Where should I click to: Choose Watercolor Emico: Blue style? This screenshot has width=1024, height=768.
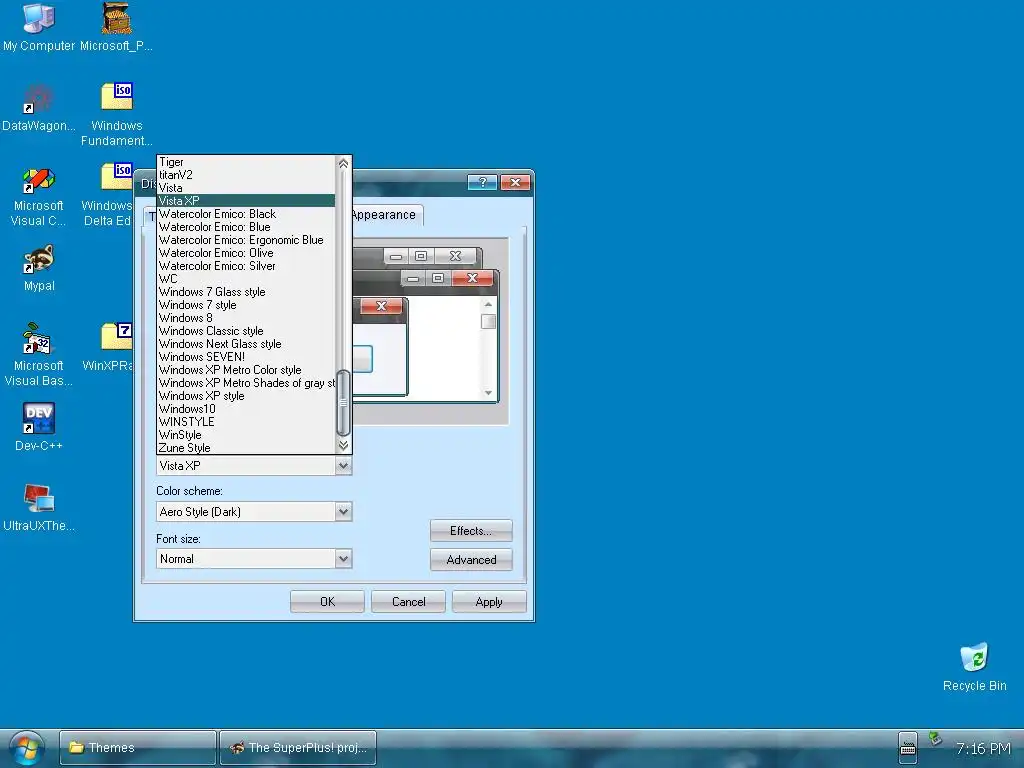(x=246, y=227)
